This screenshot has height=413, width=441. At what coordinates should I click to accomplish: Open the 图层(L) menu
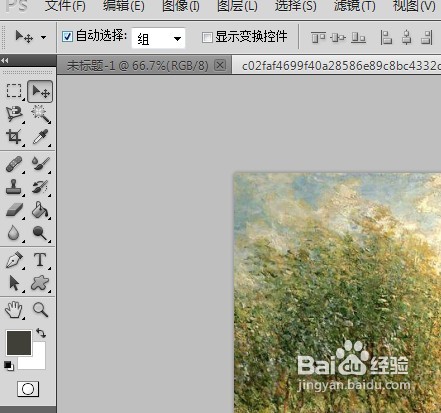[237, 6]
